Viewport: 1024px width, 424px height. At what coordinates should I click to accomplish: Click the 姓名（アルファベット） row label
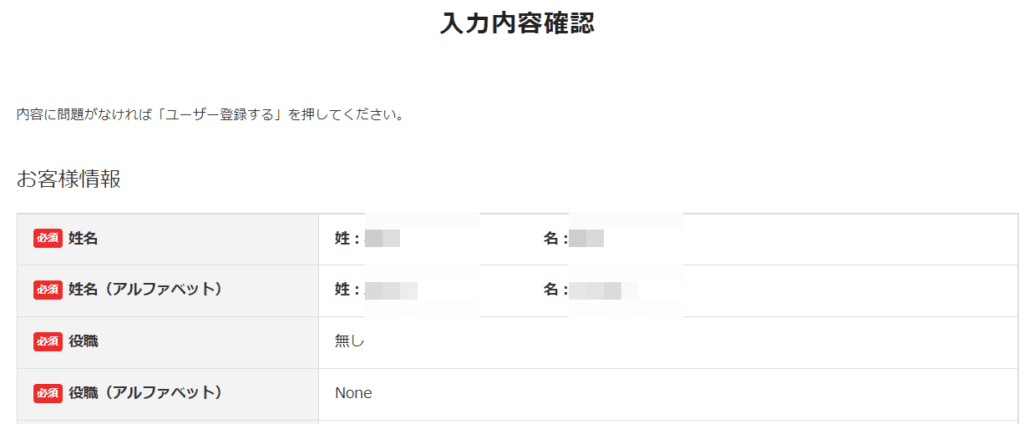[145, 289]
